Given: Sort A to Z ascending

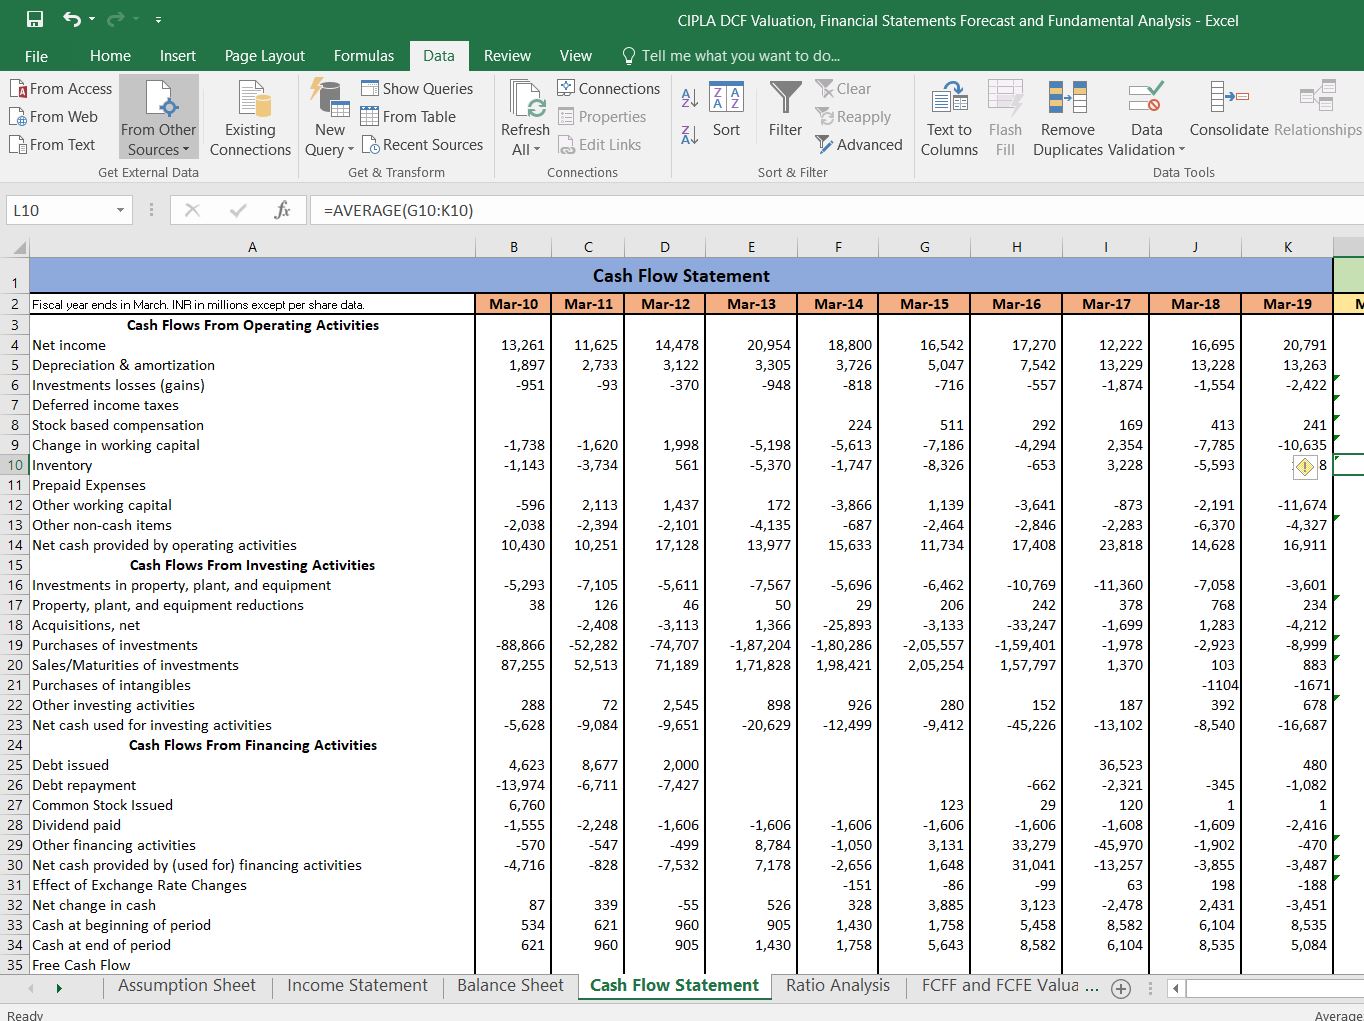Looking at the screenshot, I should pos(689,98).
